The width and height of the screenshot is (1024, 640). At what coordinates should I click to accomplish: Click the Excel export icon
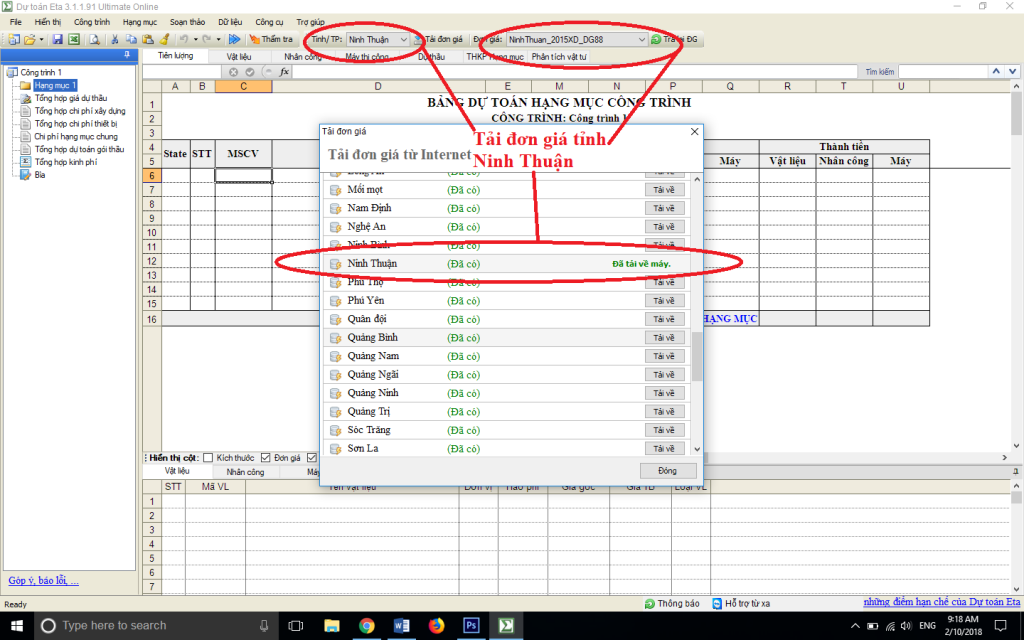click(74, 39)
